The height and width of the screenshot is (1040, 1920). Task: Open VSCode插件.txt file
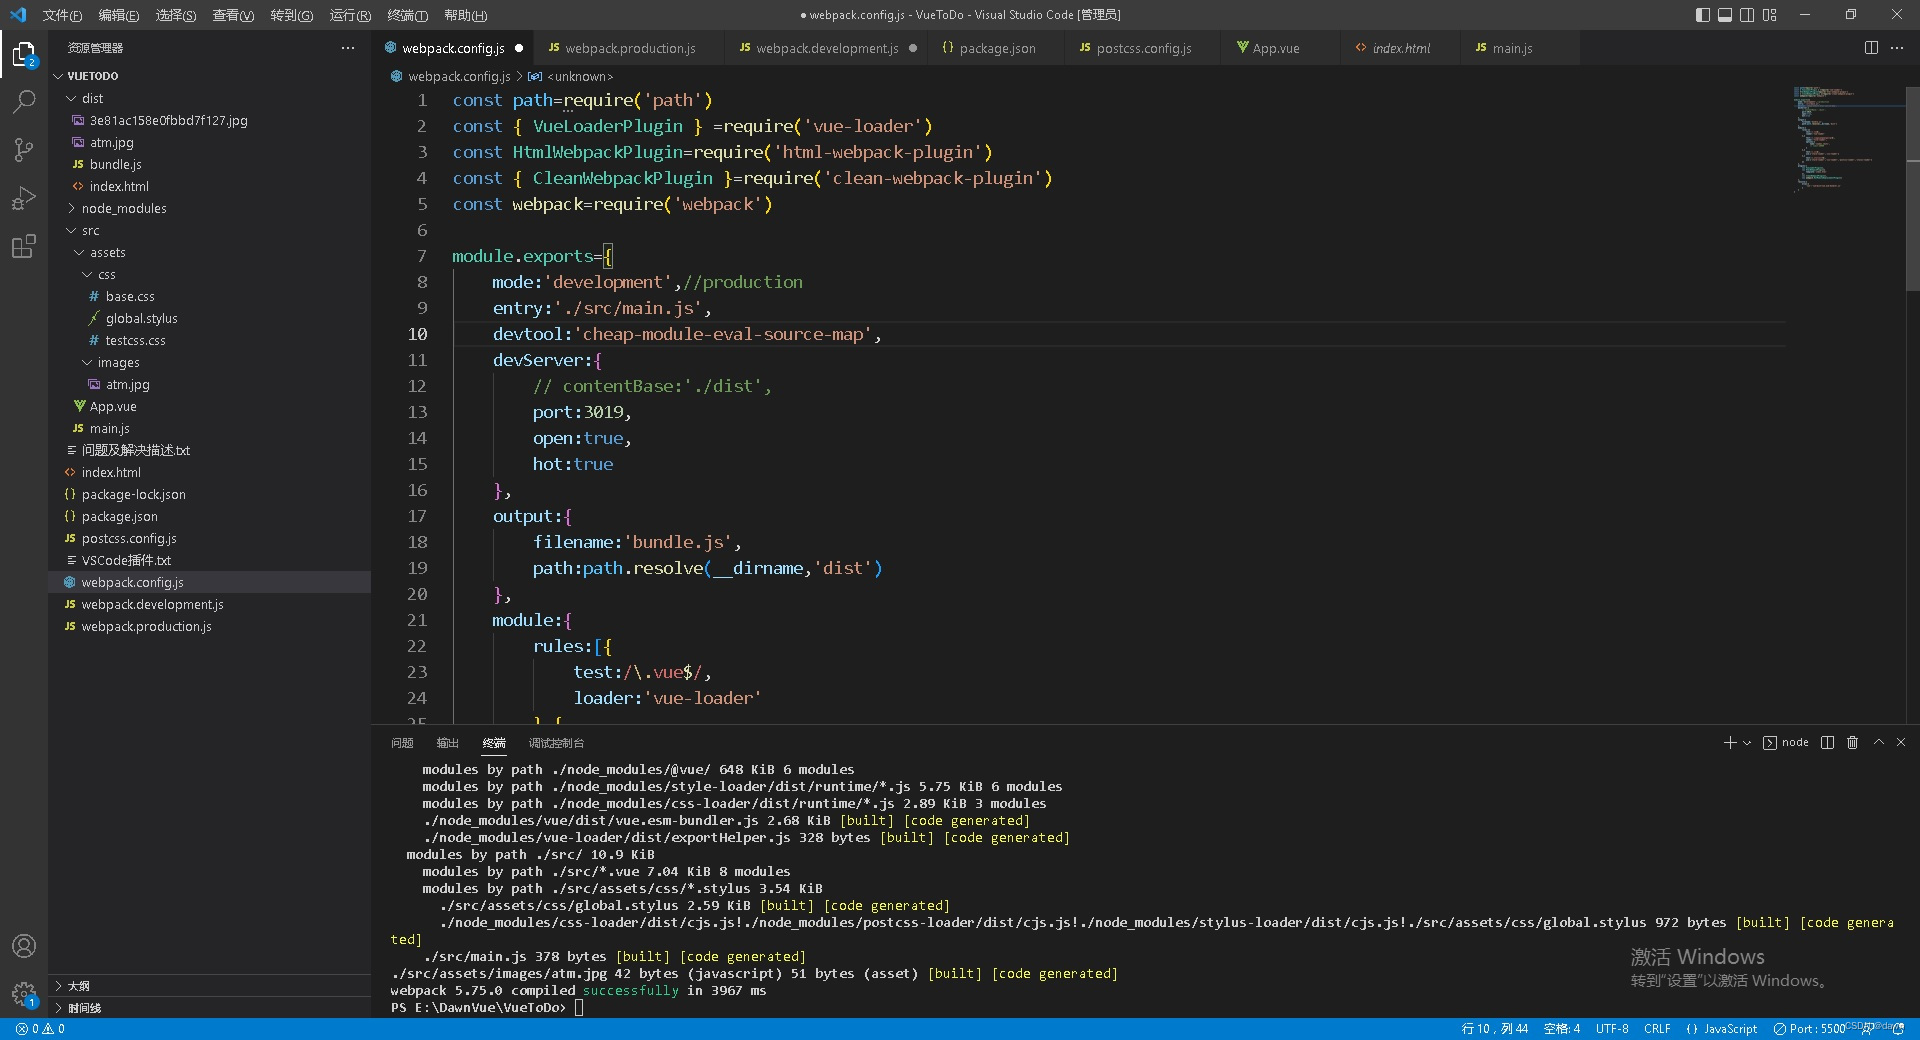pyautogui.click(x=210, y=560)
